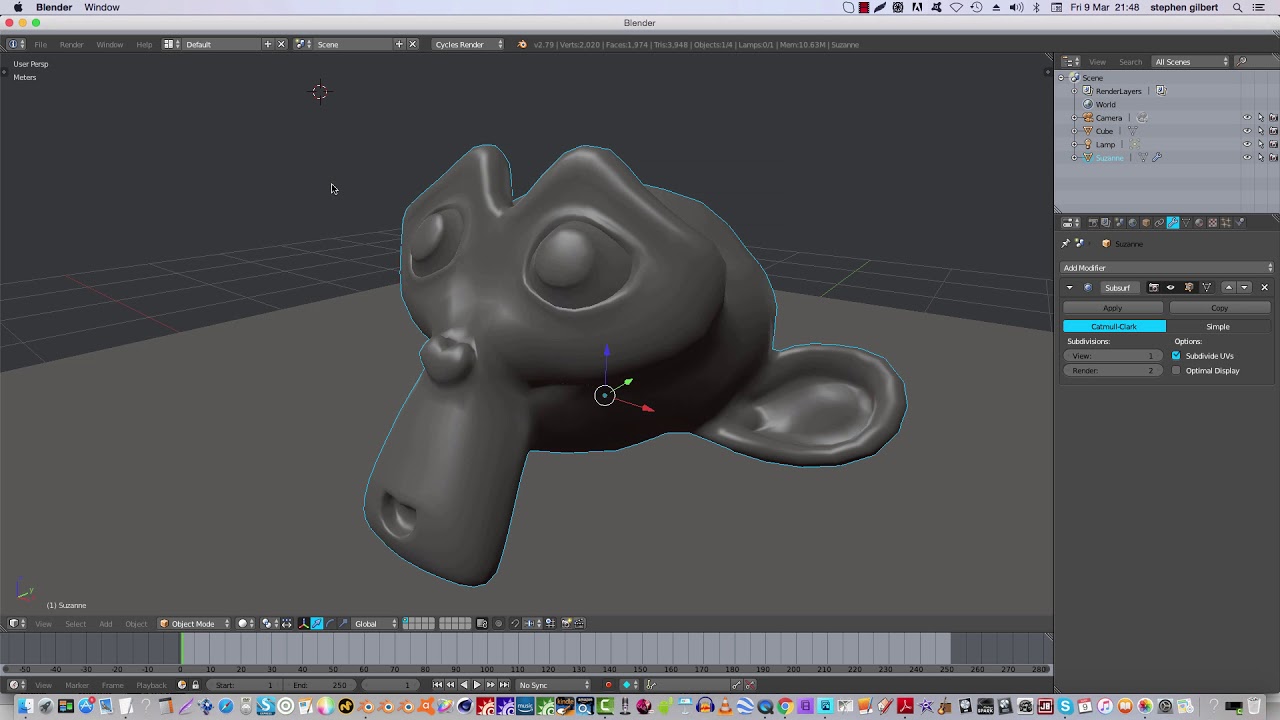Select Simple subdivision type
The width and height of the screenshot is (1280, 720).
click(x=1218, y=326)
